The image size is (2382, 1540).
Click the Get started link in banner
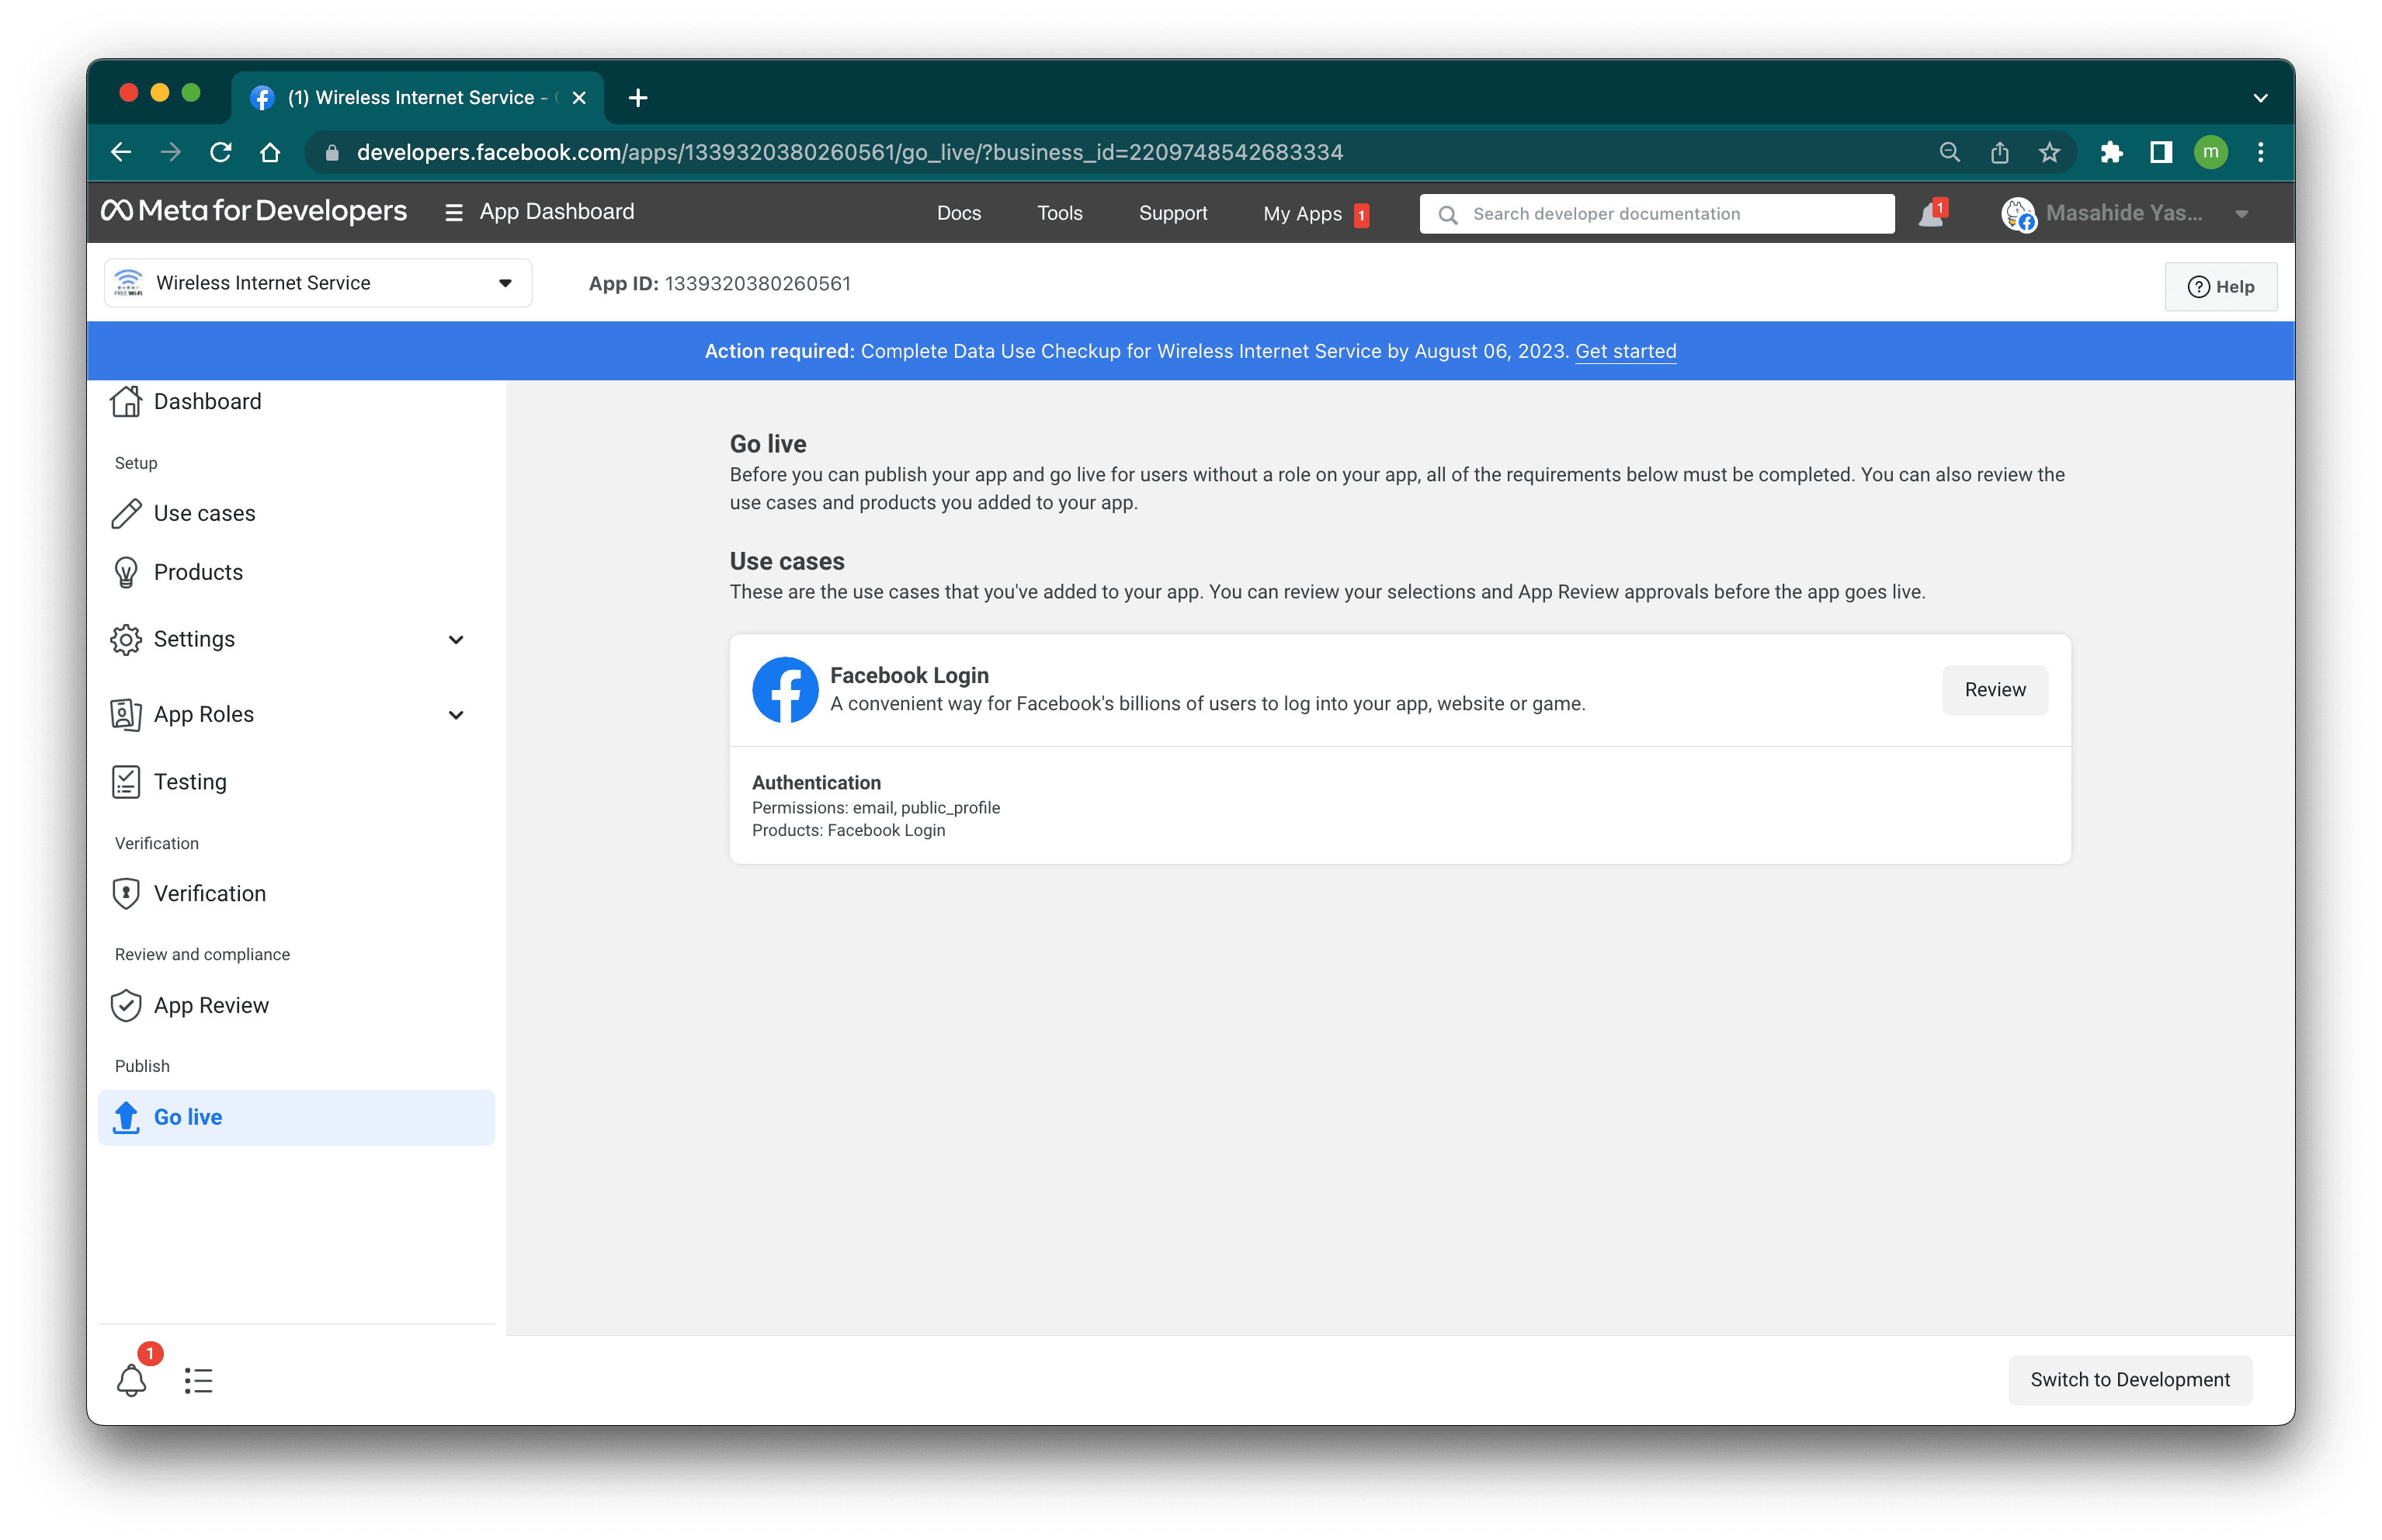(1625, 351)
